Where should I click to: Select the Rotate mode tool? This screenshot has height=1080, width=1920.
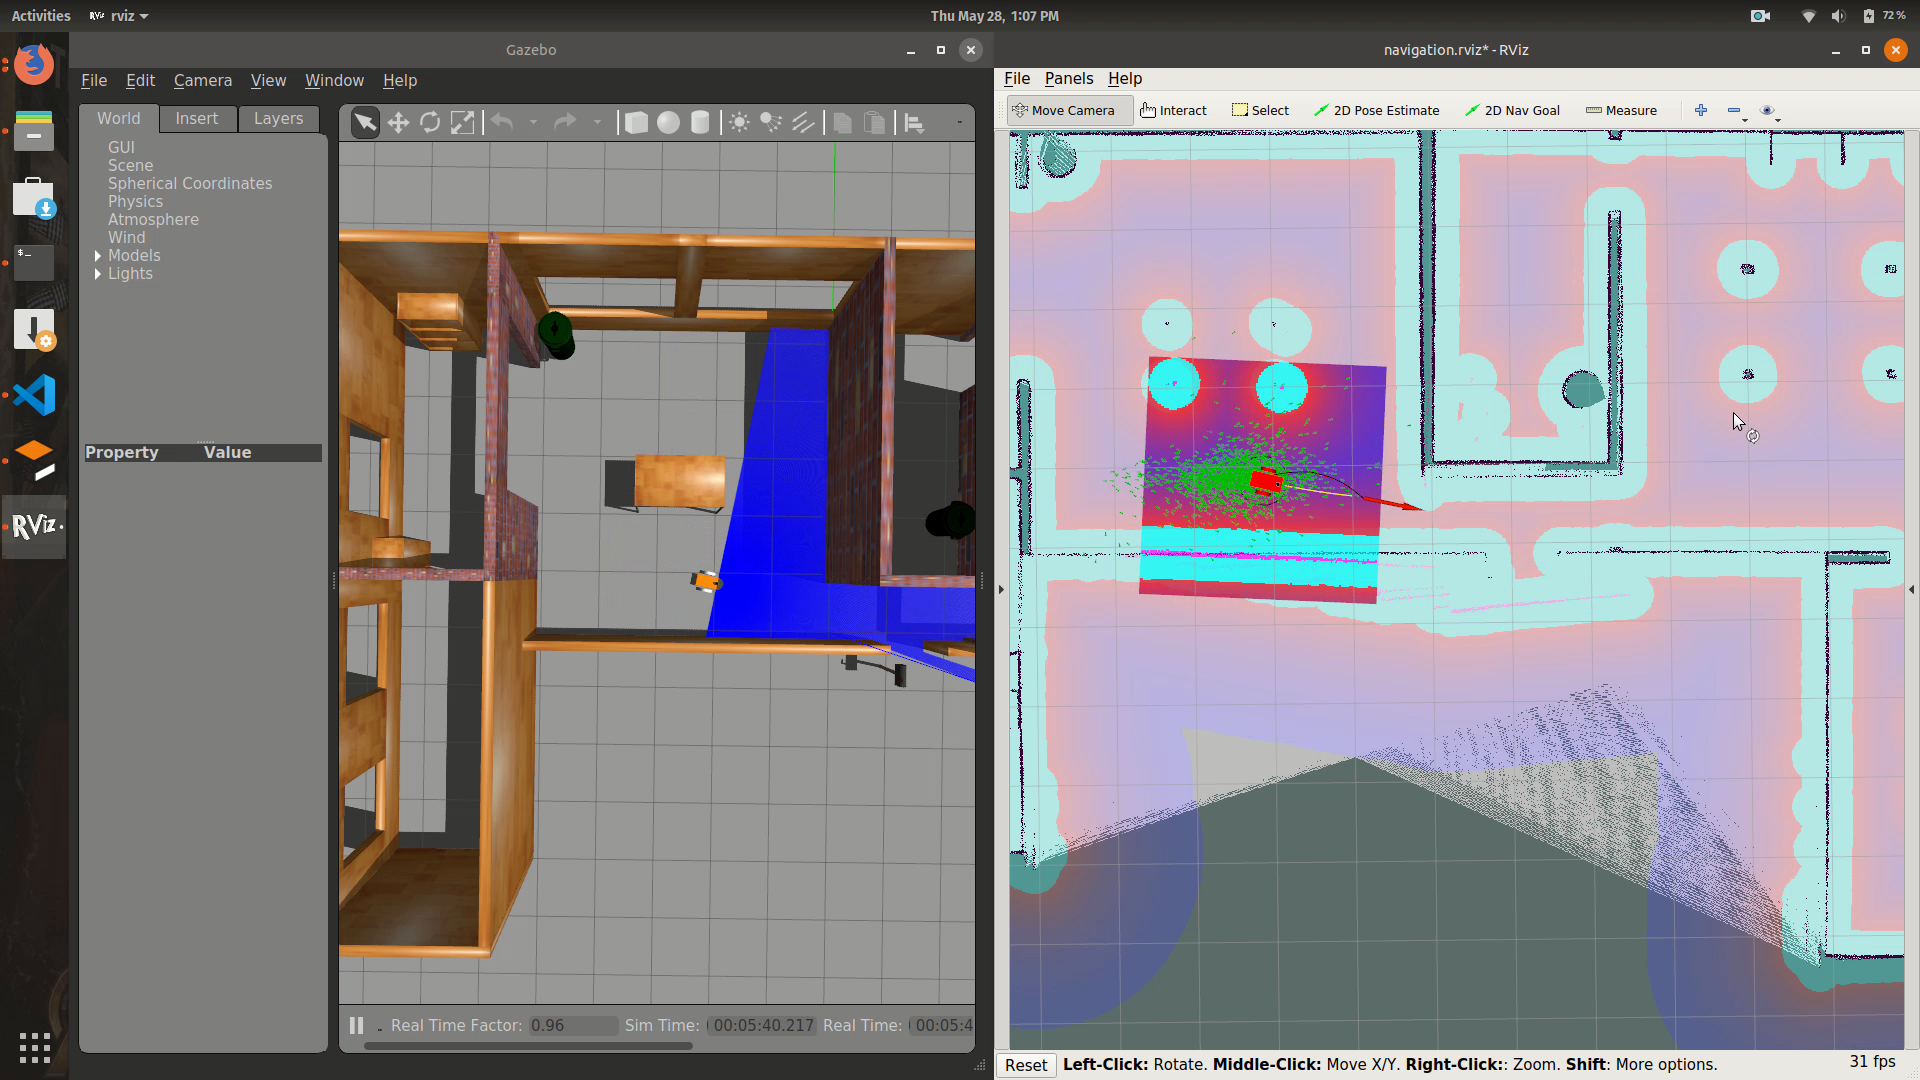pos(430,122)
